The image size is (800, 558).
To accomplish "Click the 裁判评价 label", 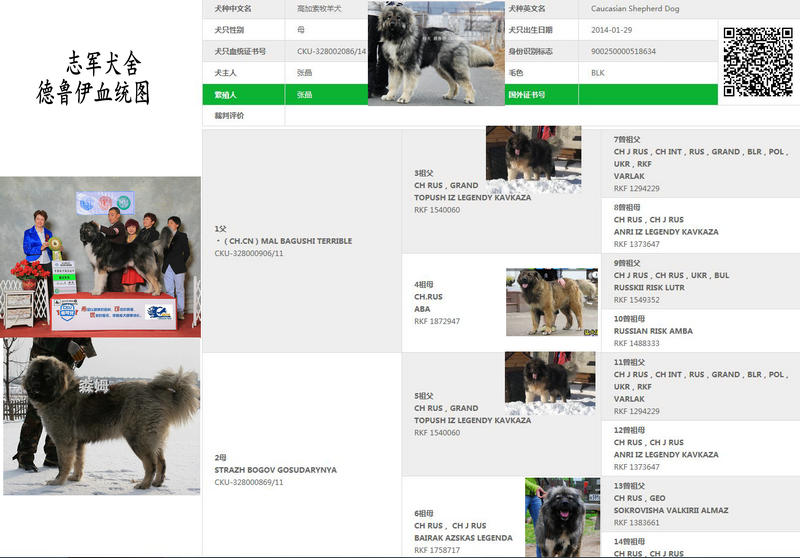I will pyautogui.click(x=229, y=116).
